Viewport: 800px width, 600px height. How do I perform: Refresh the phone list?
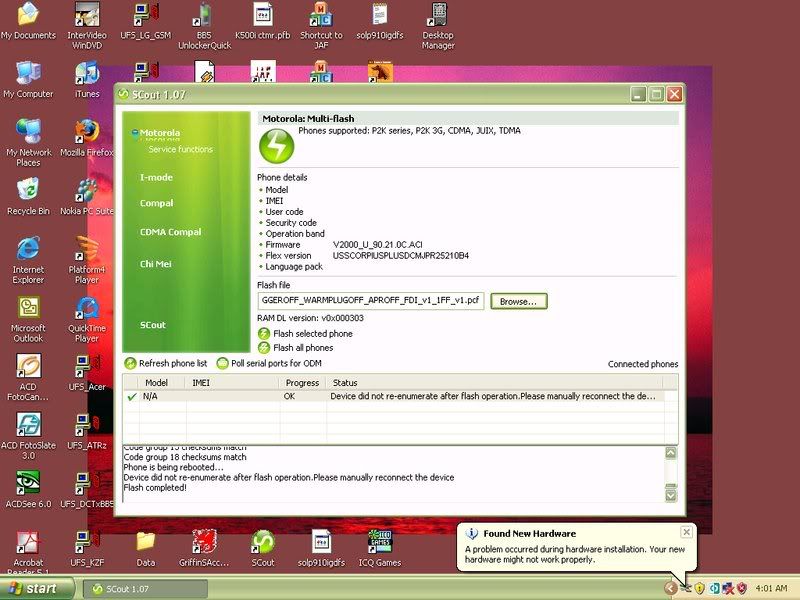coord(166,363)
